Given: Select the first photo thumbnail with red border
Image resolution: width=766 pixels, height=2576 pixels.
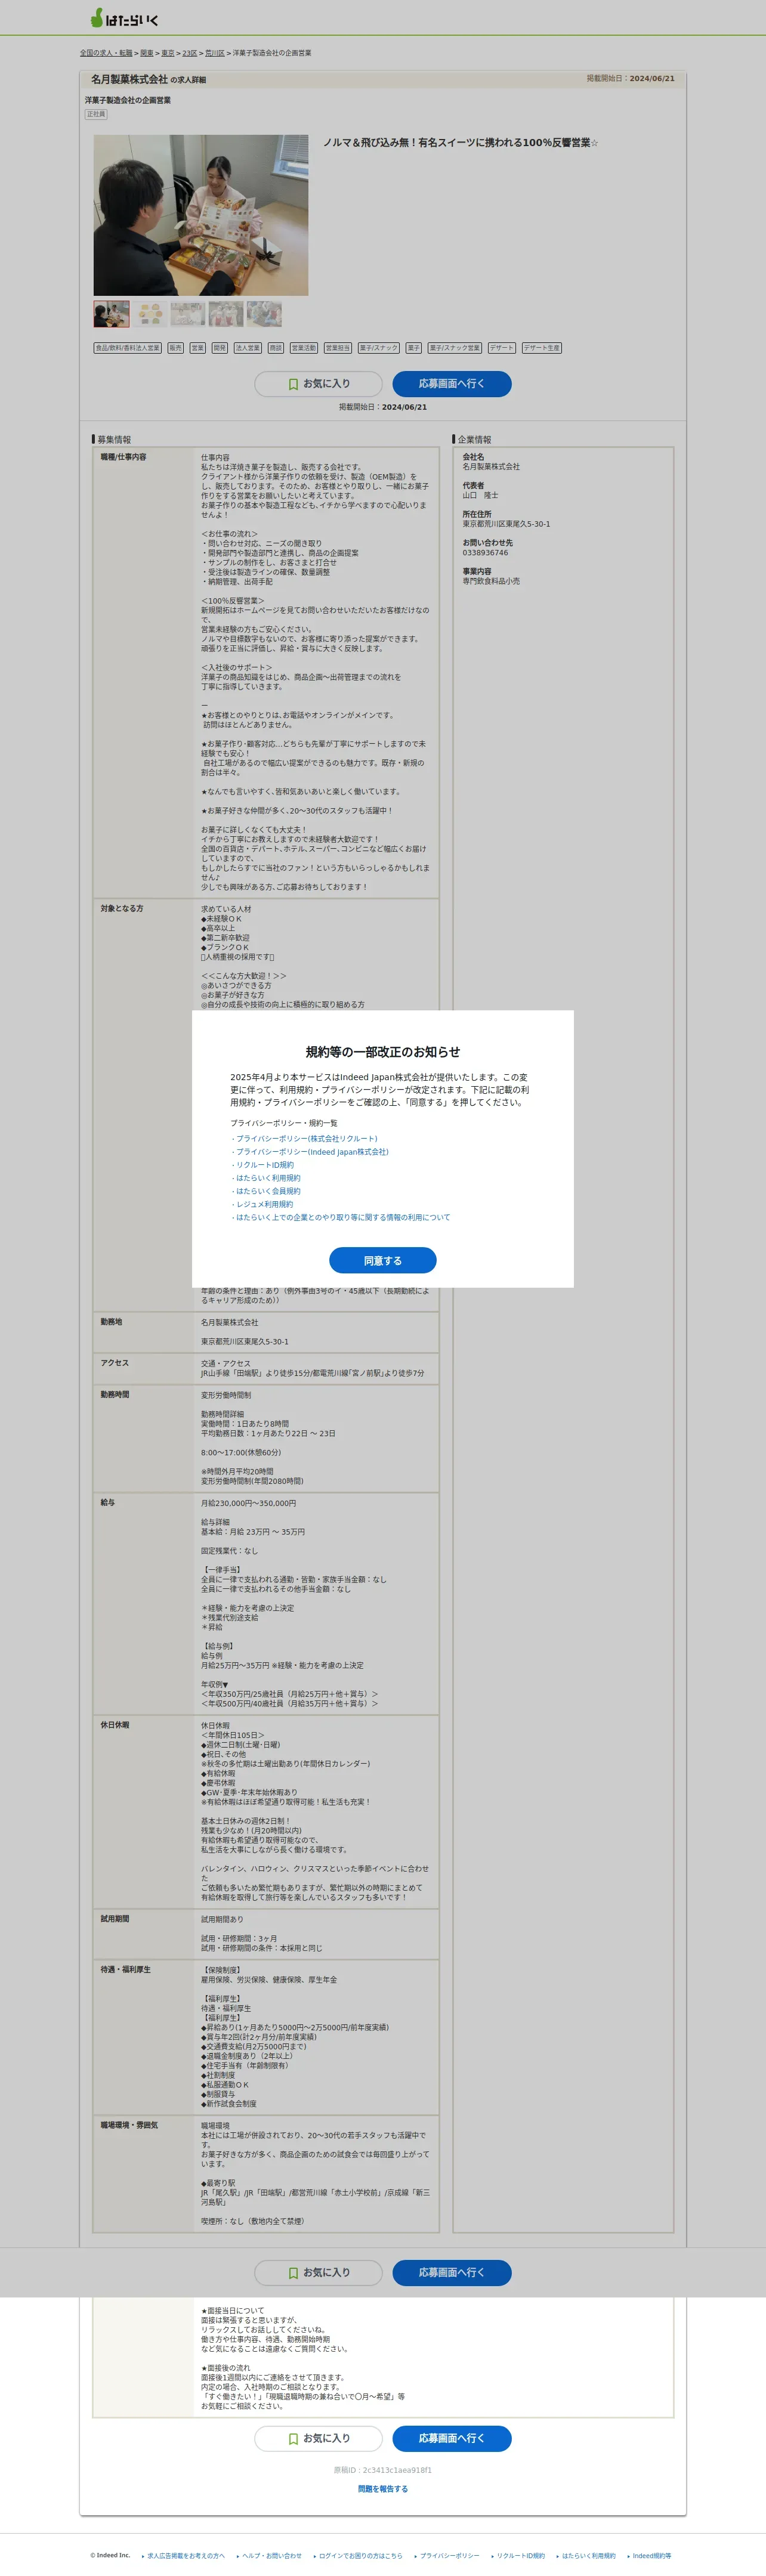Looking at the screenshot, I should (111, 314).
